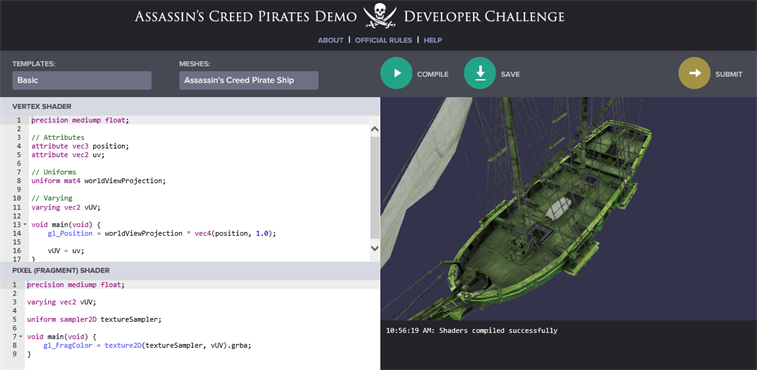Click the '// Varying' comment line

[x=51, y=198]
